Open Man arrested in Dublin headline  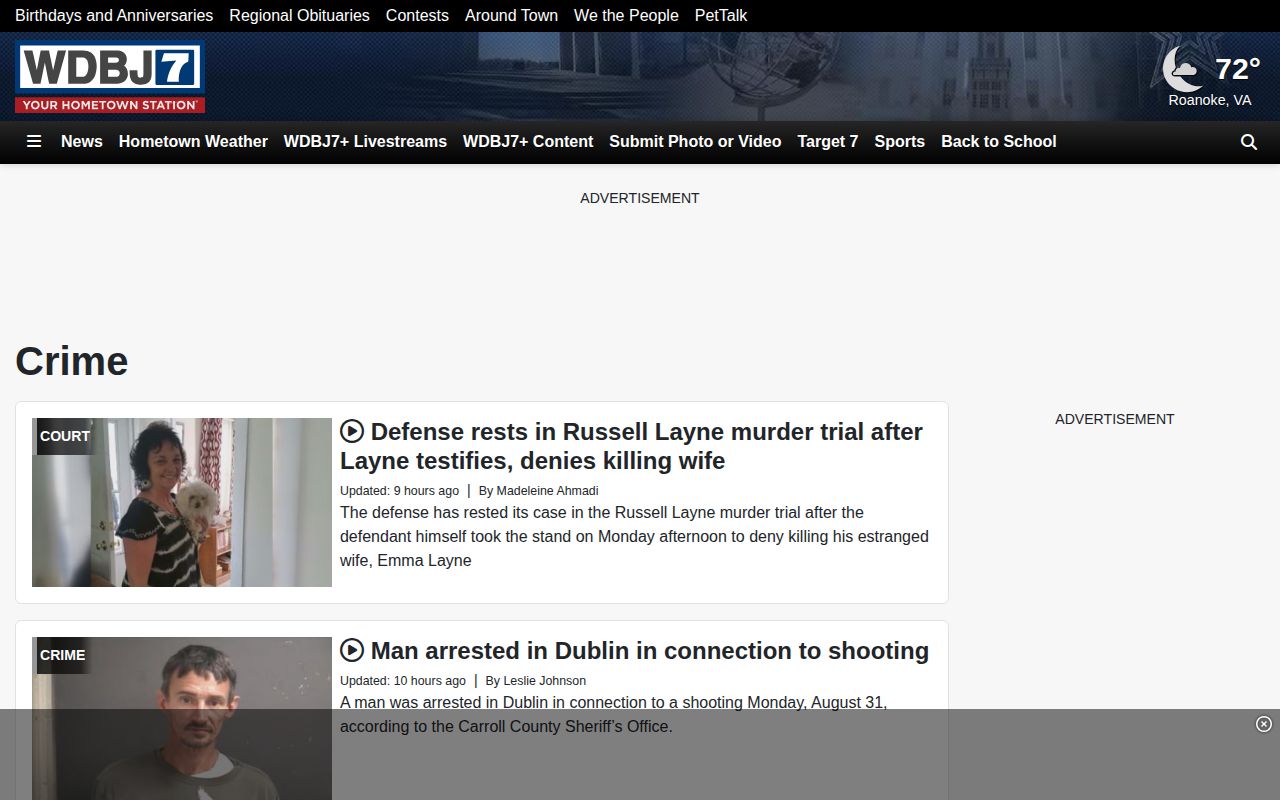point(650,651)
